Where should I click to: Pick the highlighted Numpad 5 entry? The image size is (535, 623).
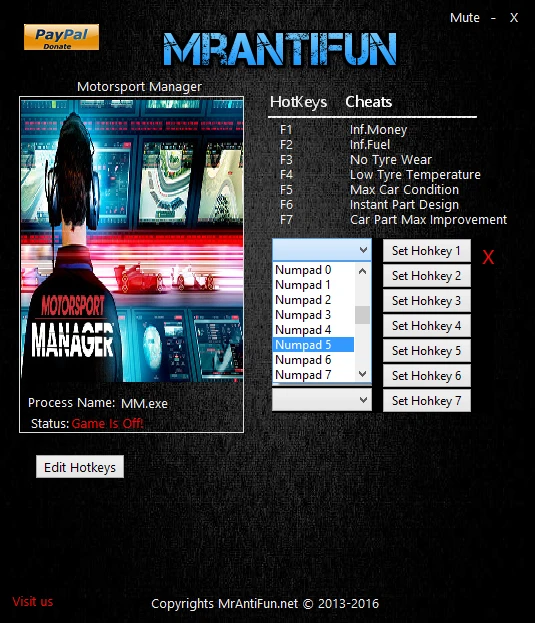pyautogui.click(x=313, y=345)
